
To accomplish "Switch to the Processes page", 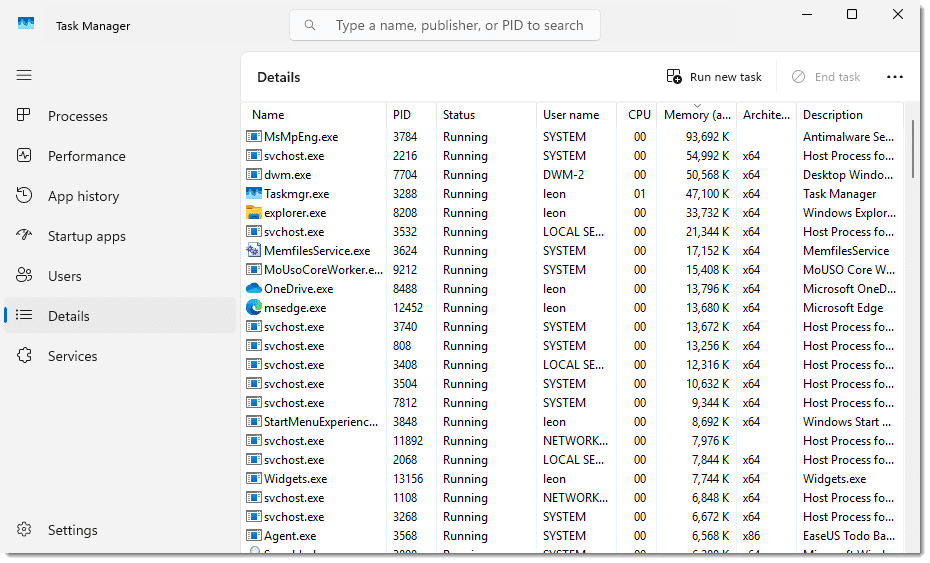I will [78, 116].
